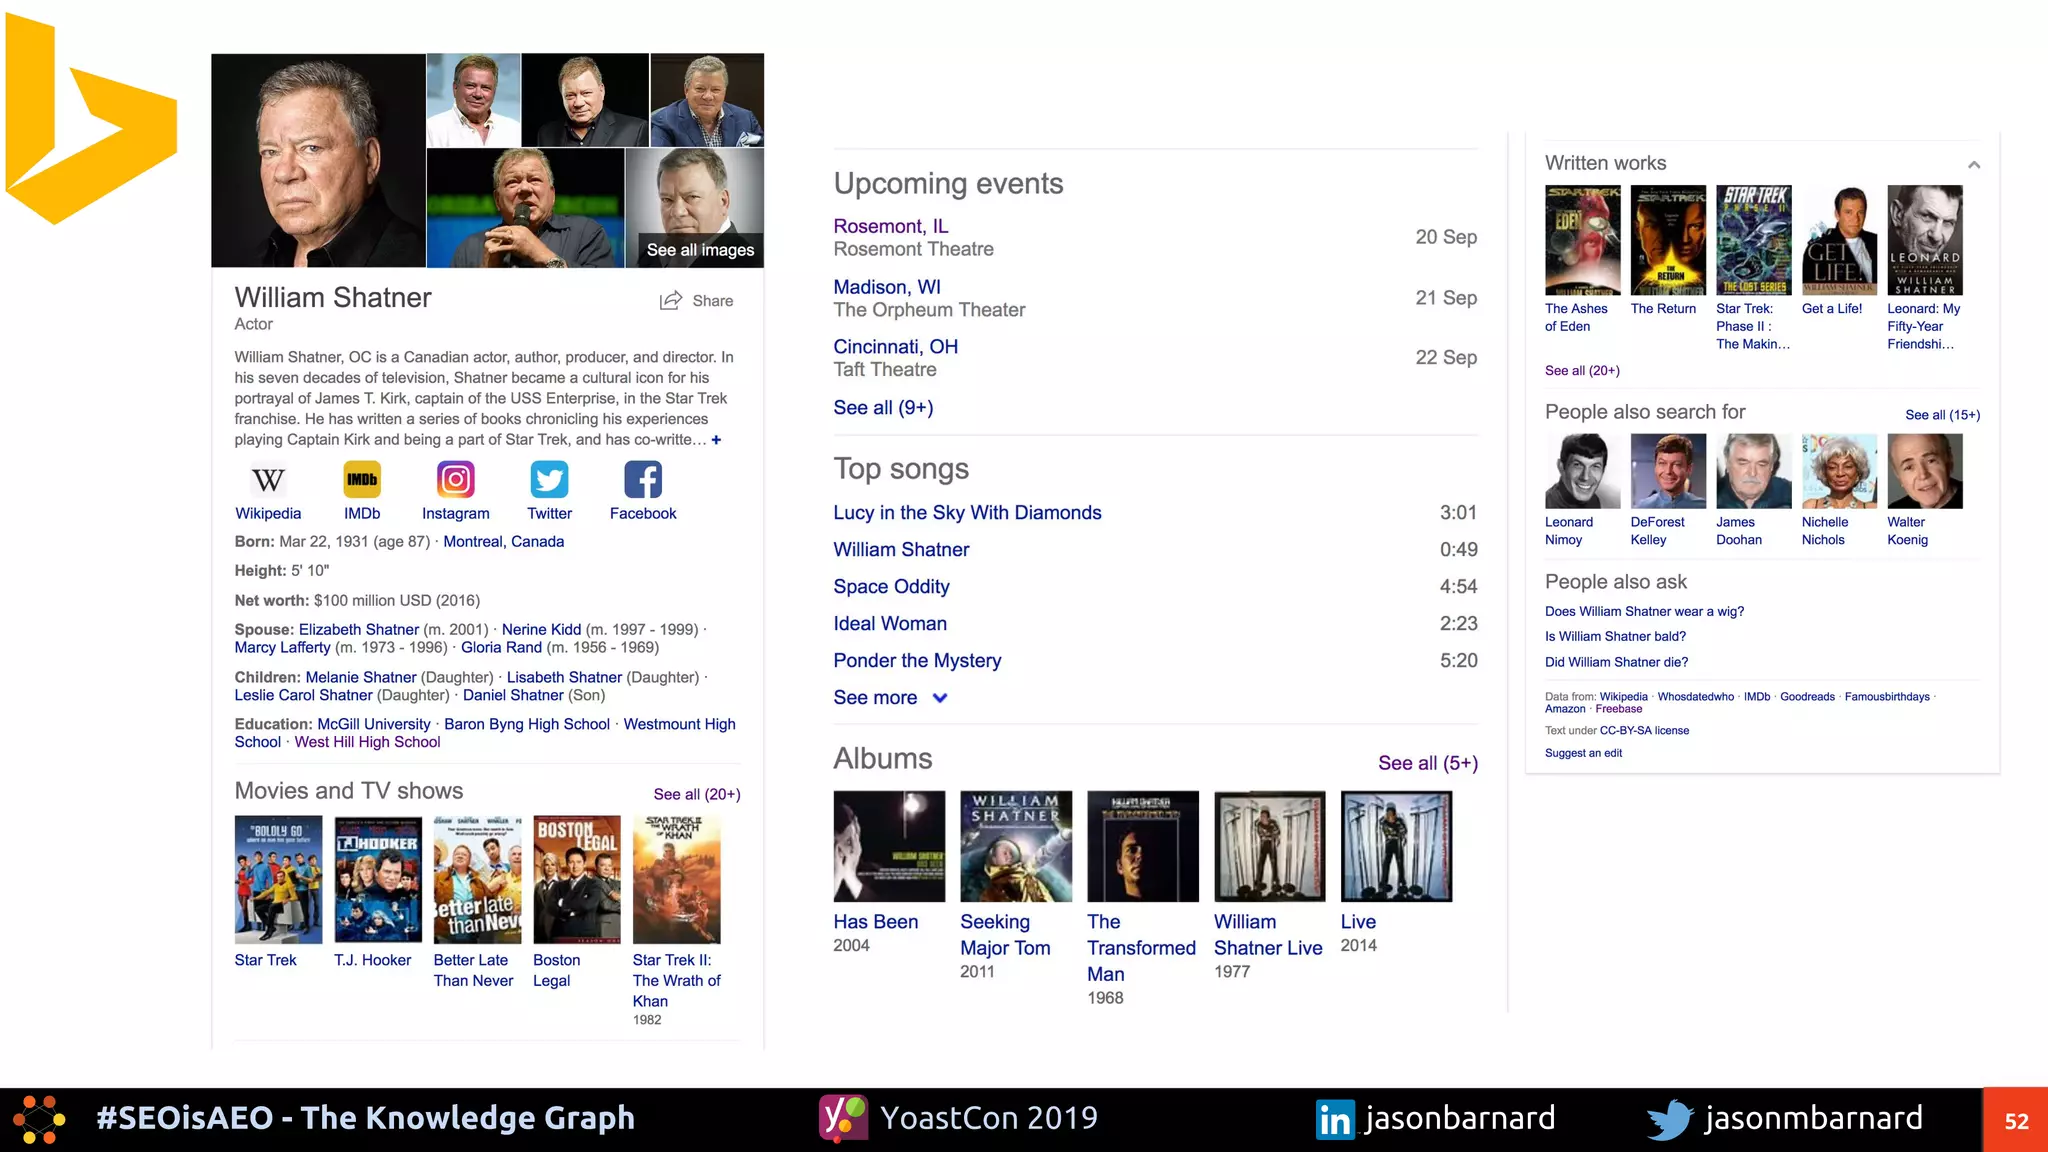This screenshot has height=1152, width=2048.
Task: Open See all (5+) albums
Action: tap(1428, 763)
